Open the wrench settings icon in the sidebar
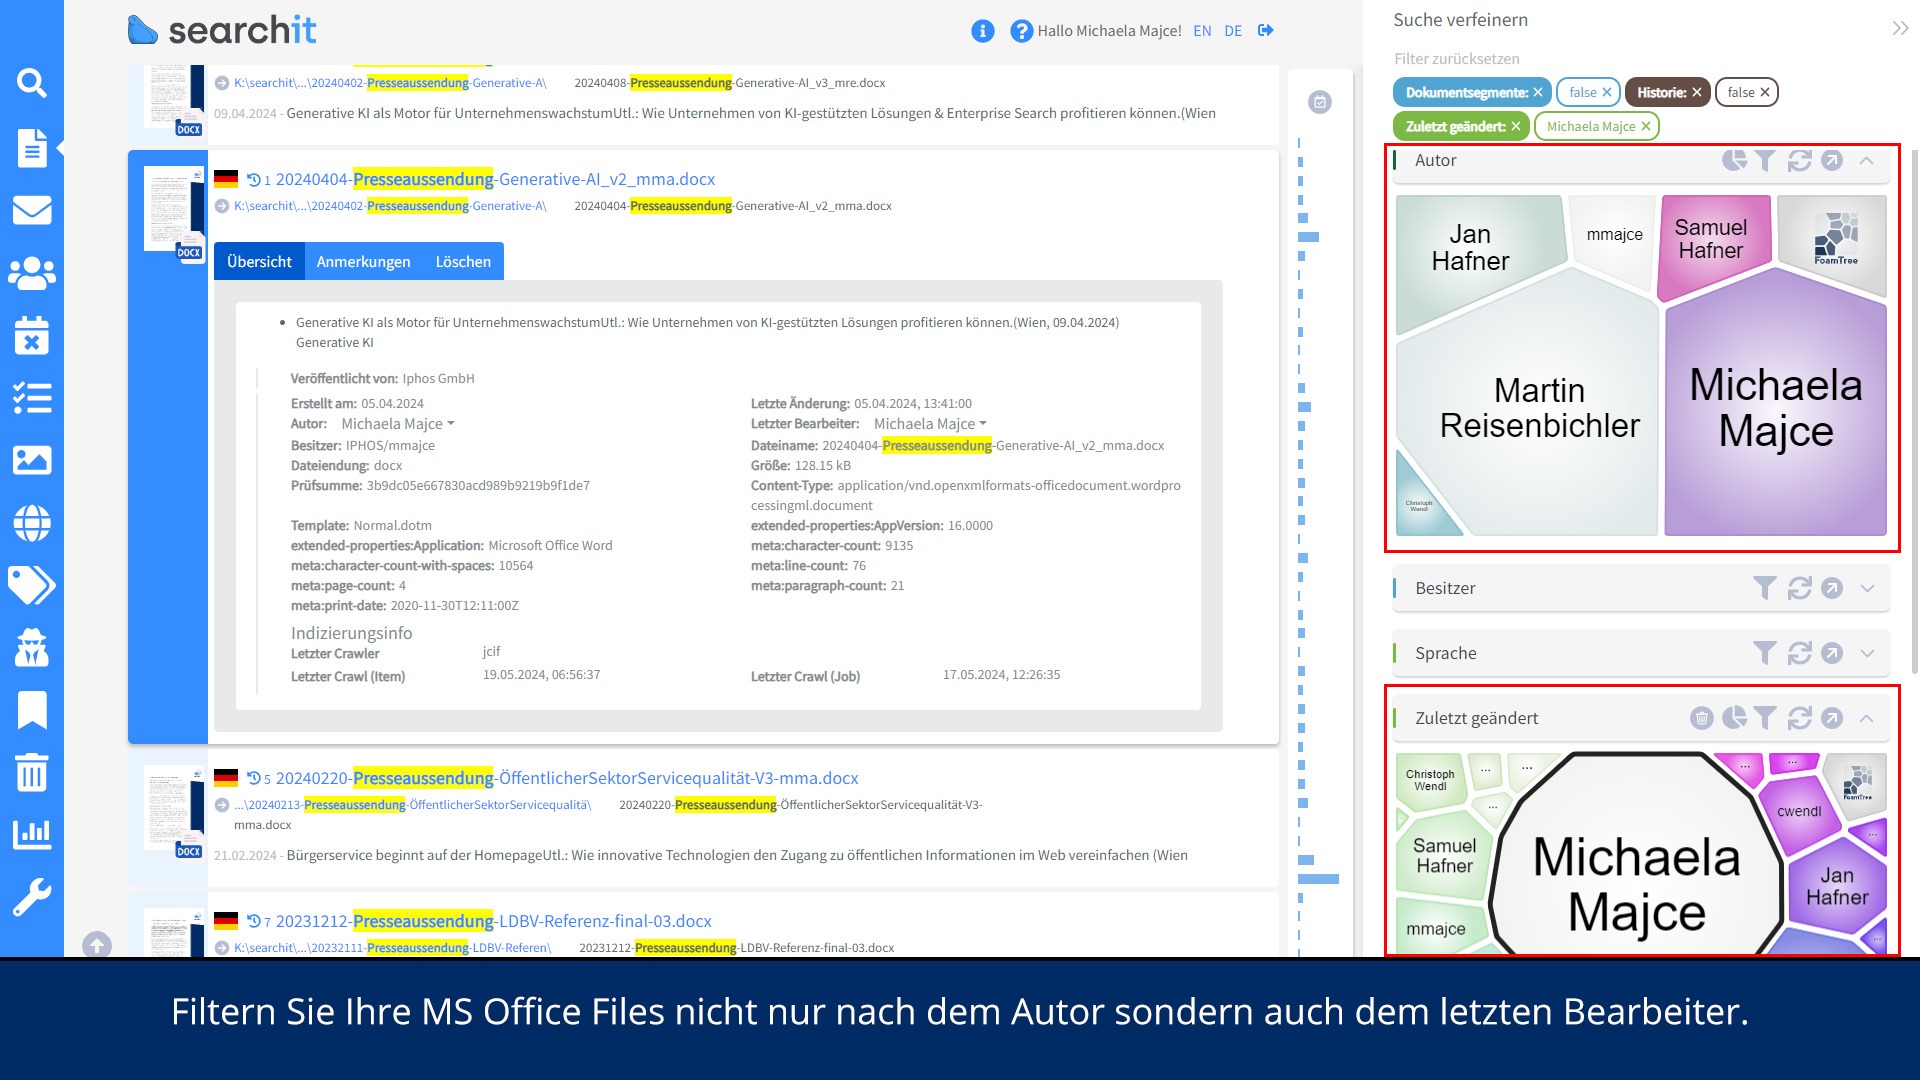This screenshot has height=1080, width=1920. coord(32,897)
